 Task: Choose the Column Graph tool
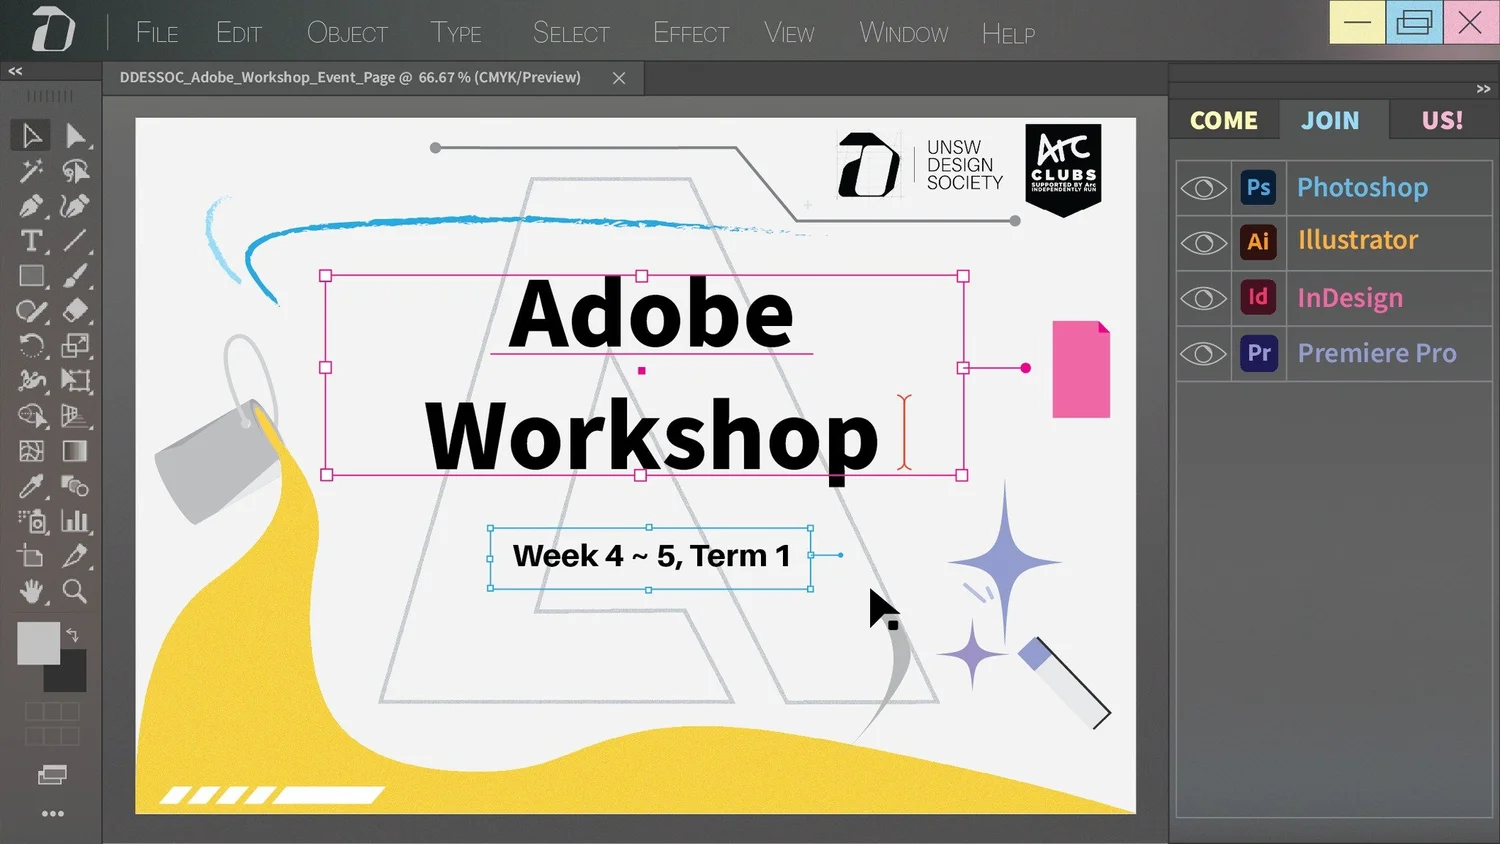click(x=75, y=521)
